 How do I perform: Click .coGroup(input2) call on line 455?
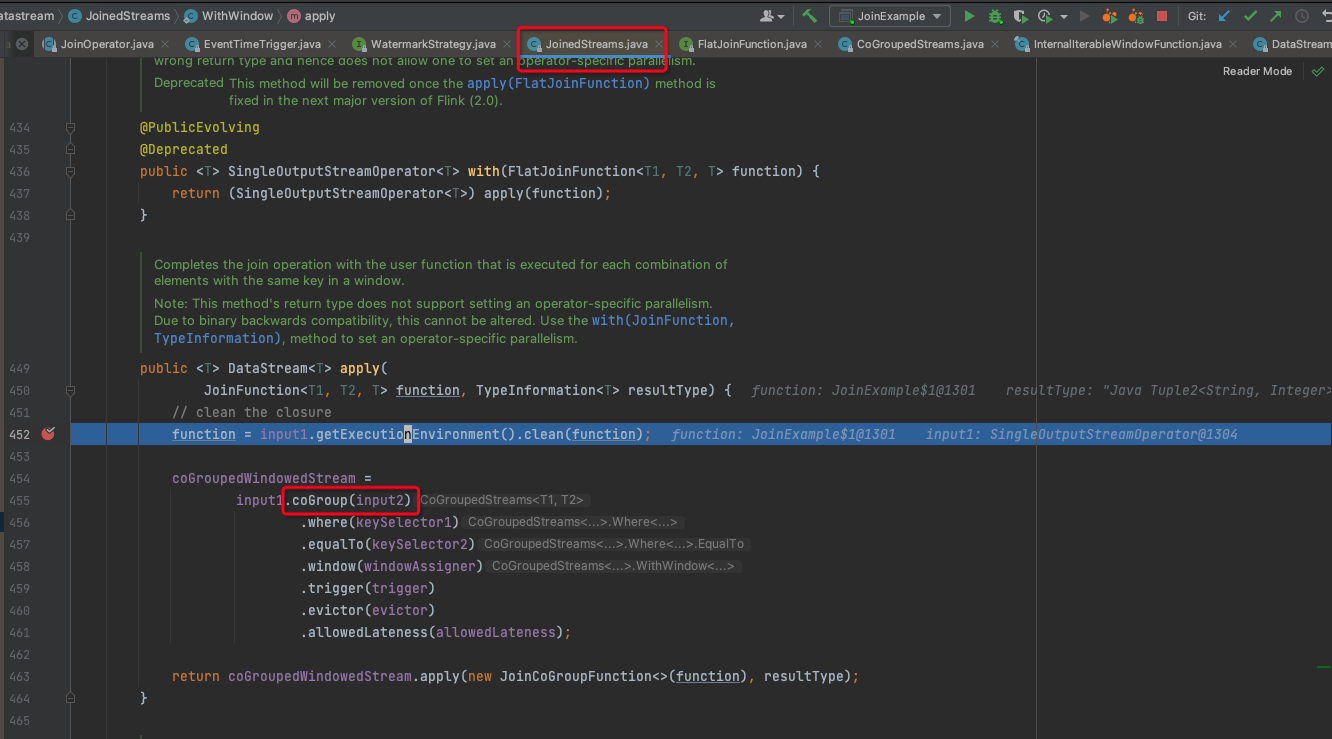(349, 500)
